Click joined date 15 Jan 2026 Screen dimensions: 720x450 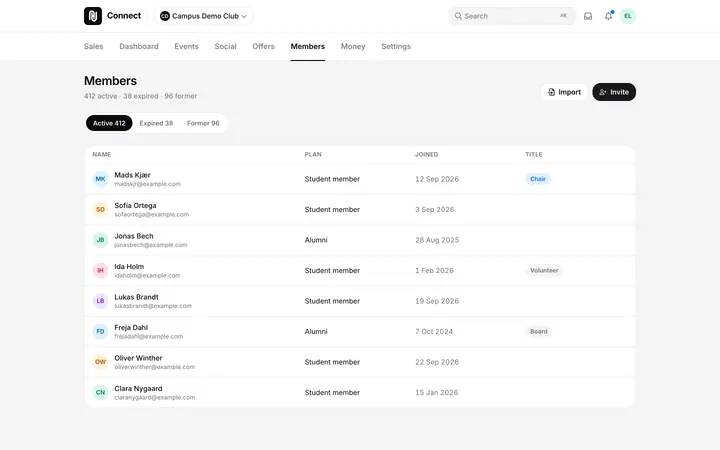pos(437,393)
